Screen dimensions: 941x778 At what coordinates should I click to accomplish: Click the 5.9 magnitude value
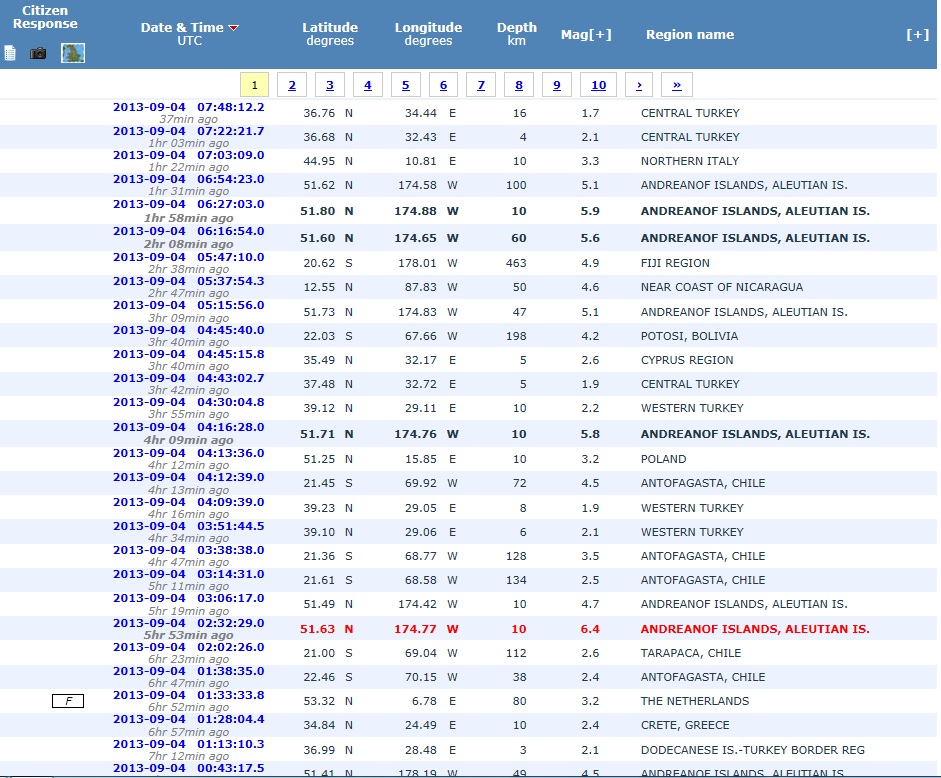coord(590,211)
